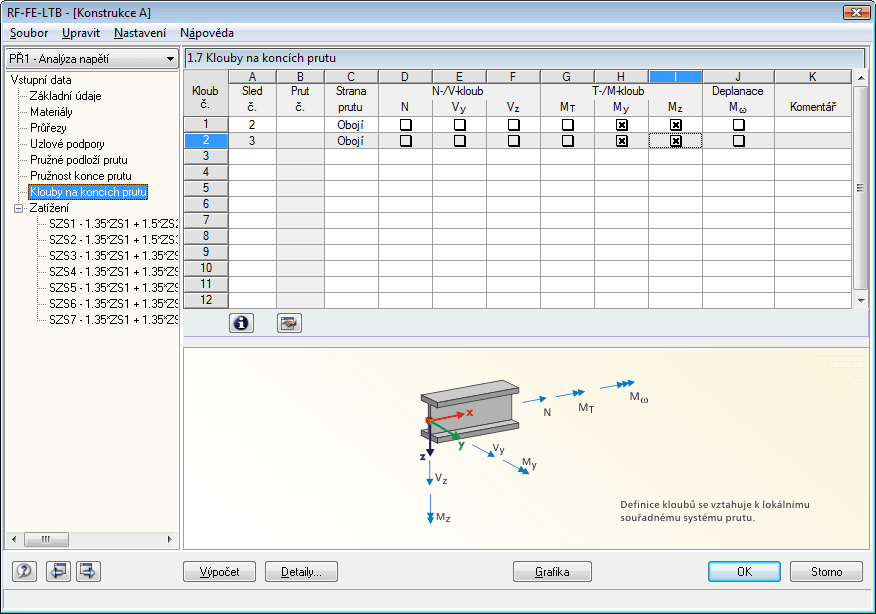Select load combination SZS2 in tree
876x614 pixels.
pos(113,240)
